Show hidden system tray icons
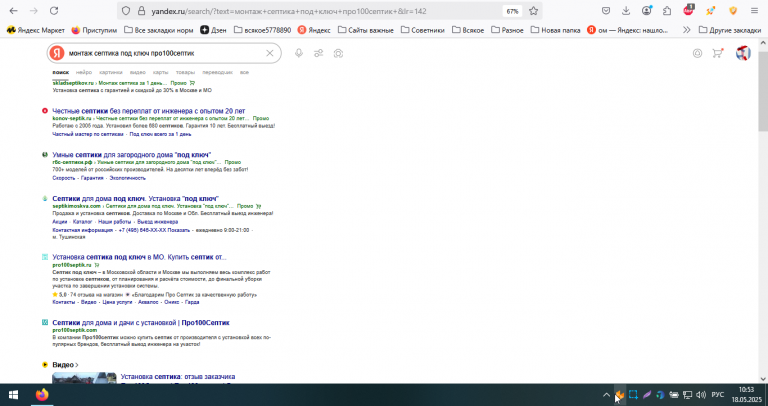The width and height of the screenshot is (768, 406). click(606, 395)
